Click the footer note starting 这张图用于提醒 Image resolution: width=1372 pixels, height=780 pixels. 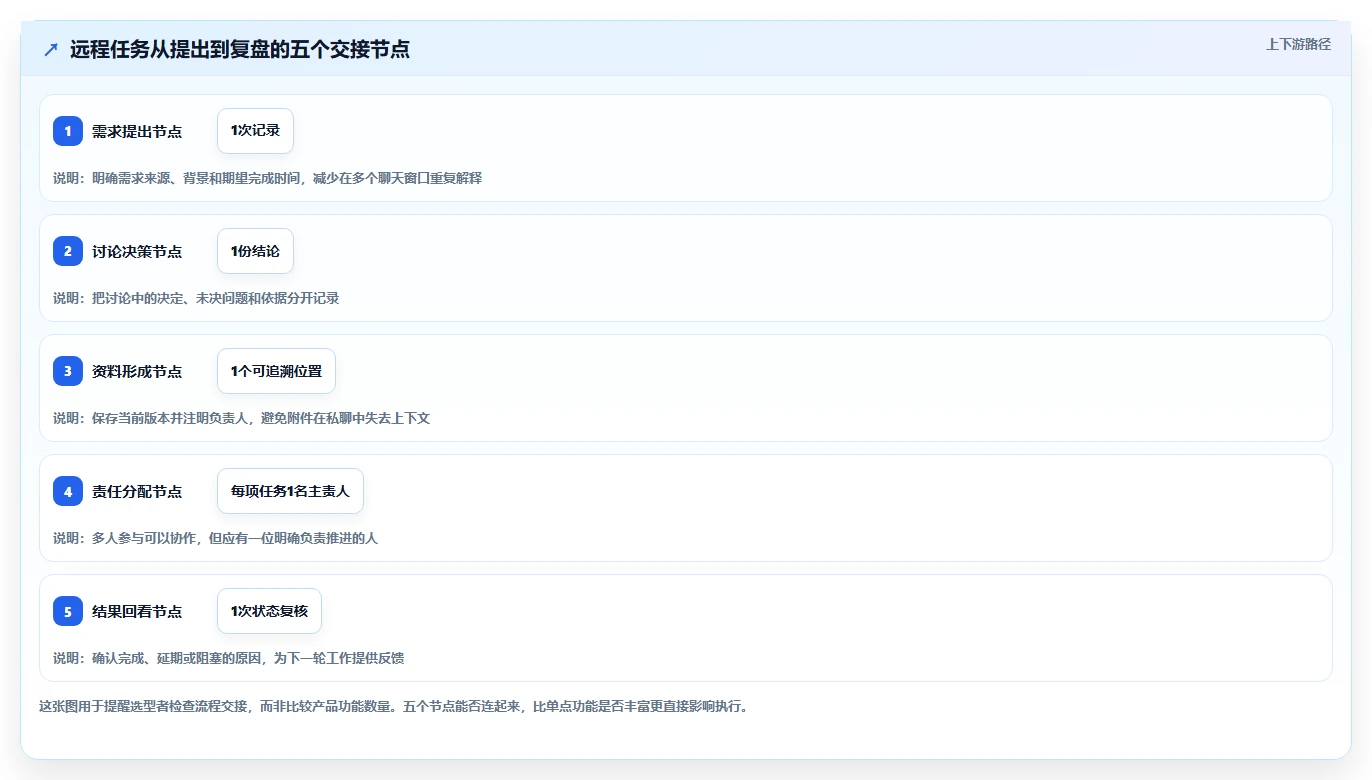pyautogui.click(x=393, y=706)
